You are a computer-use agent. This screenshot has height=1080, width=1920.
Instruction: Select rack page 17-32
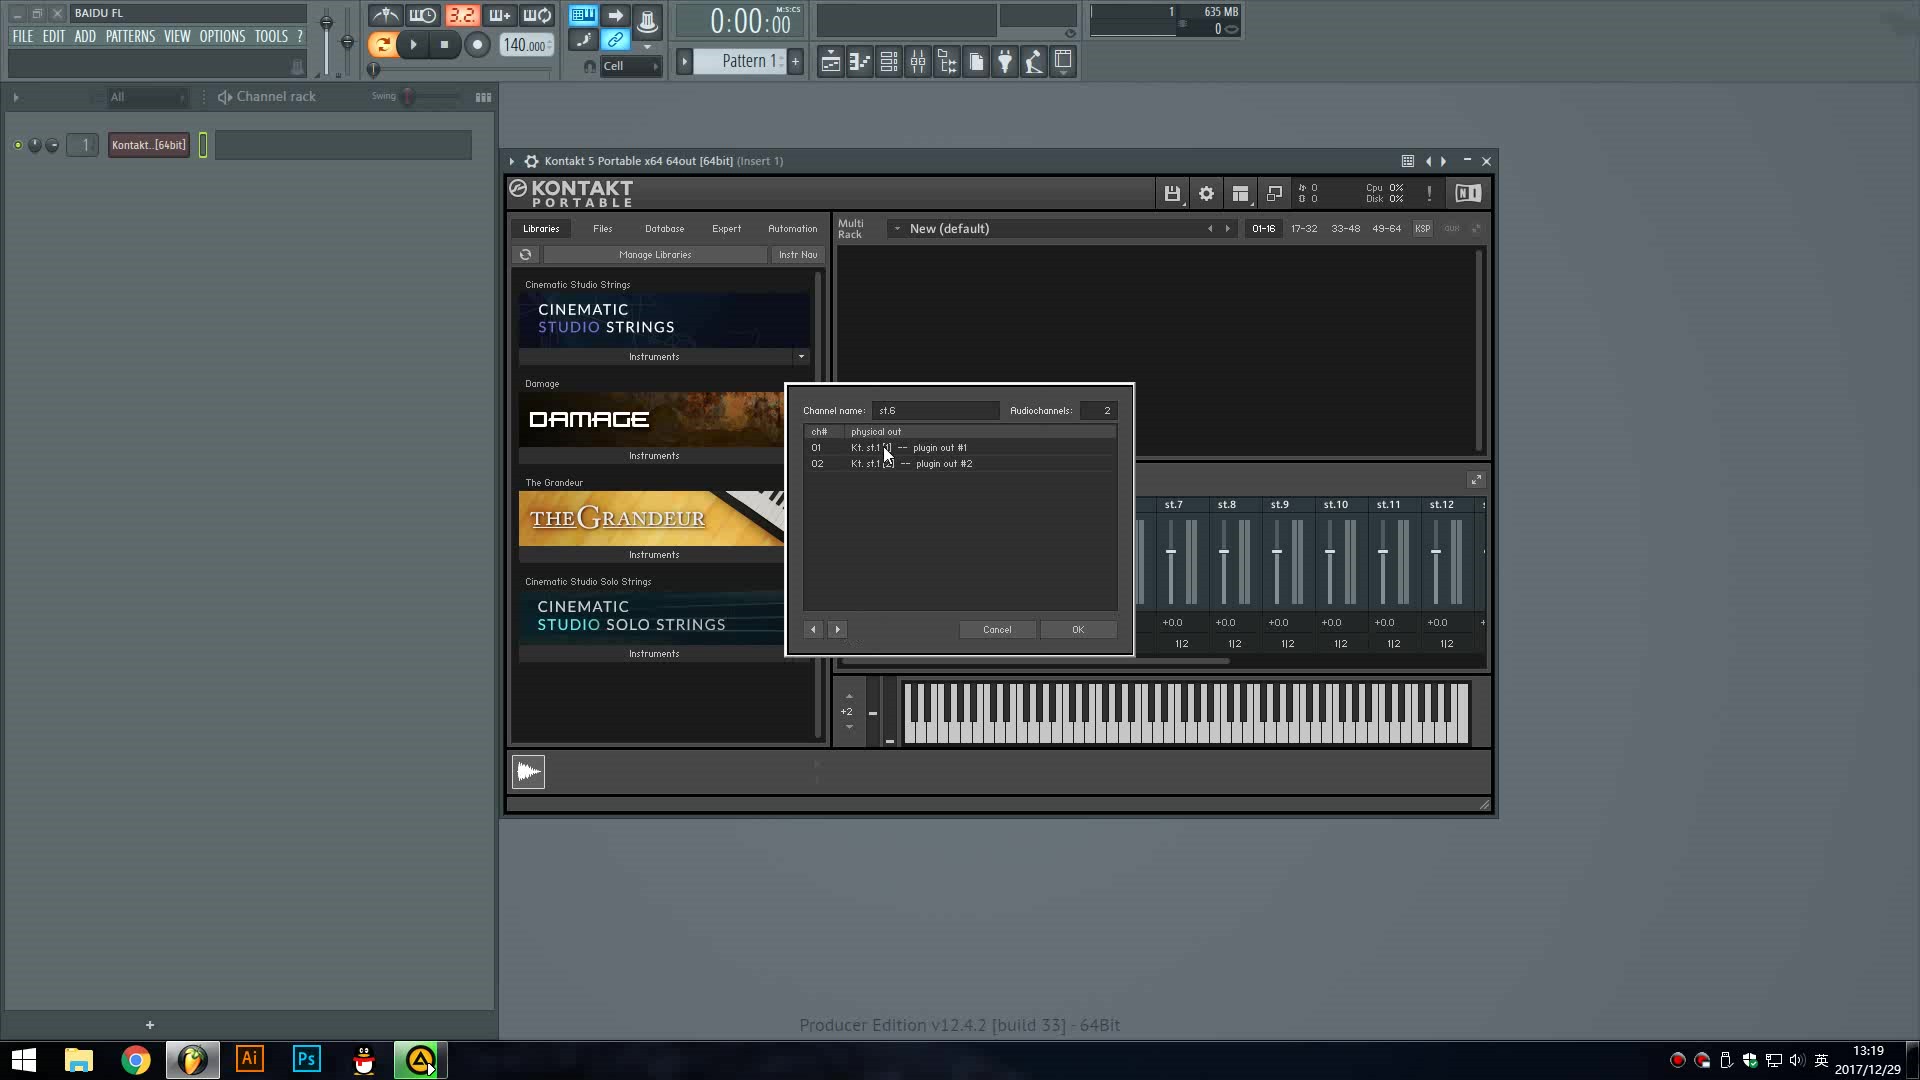[1304, 229]
